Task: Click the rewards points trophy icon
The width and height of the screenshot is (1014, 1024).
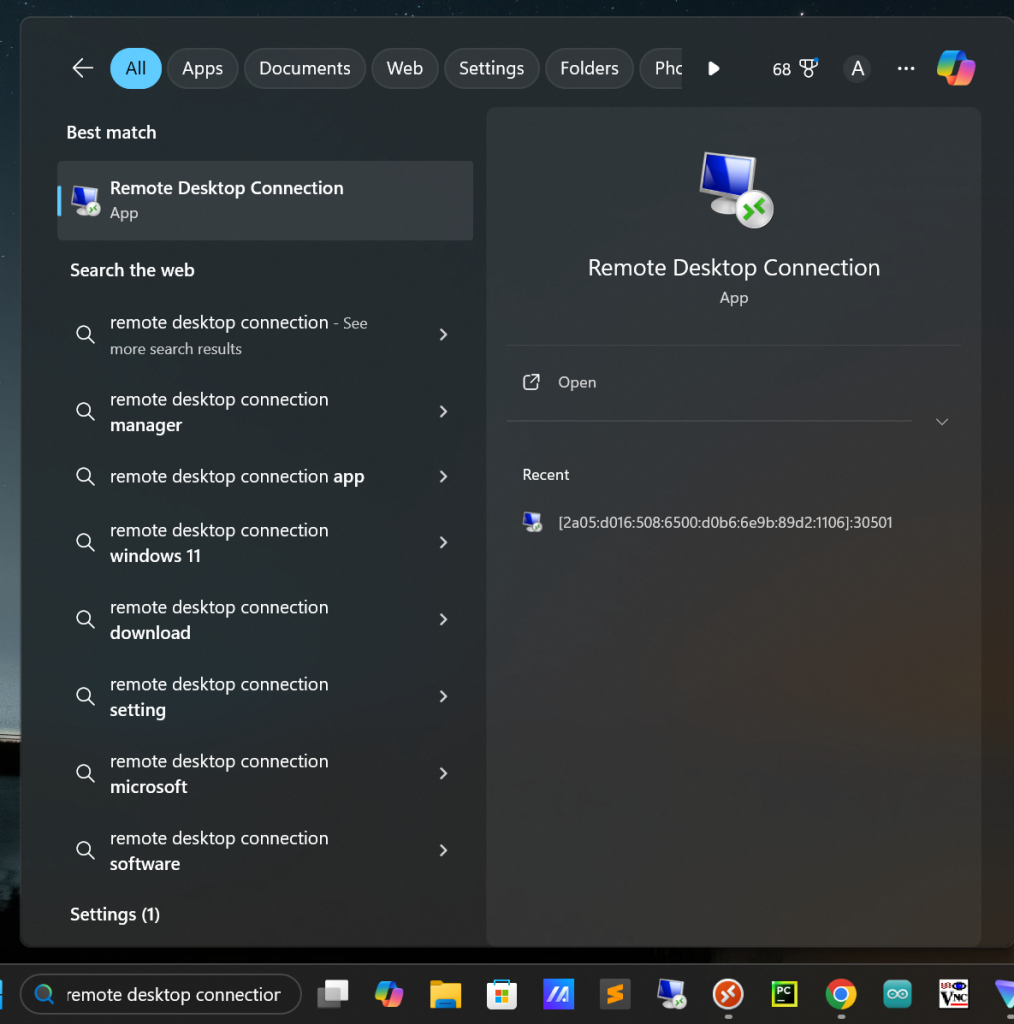Action: pyautogui.click(x=807, y=68)
